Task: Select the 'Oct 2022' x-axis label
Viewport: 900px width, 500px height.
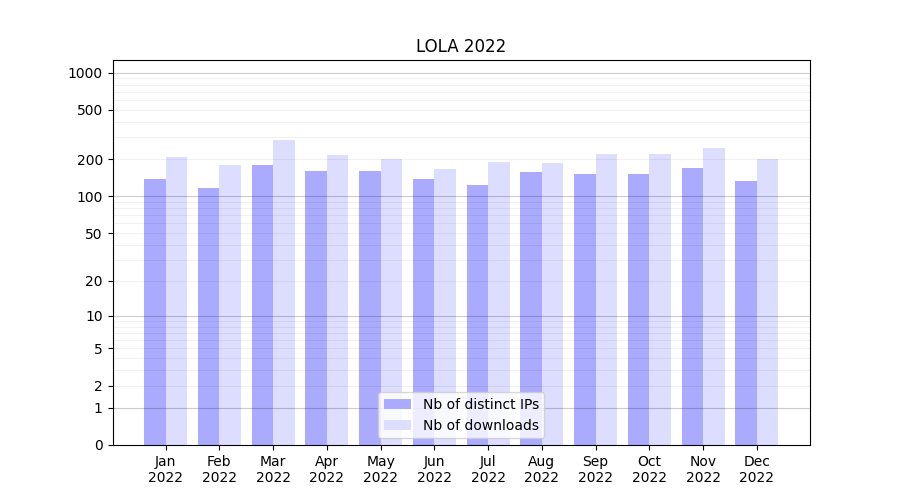Action: pyautogui.click(x=649, y=469)
